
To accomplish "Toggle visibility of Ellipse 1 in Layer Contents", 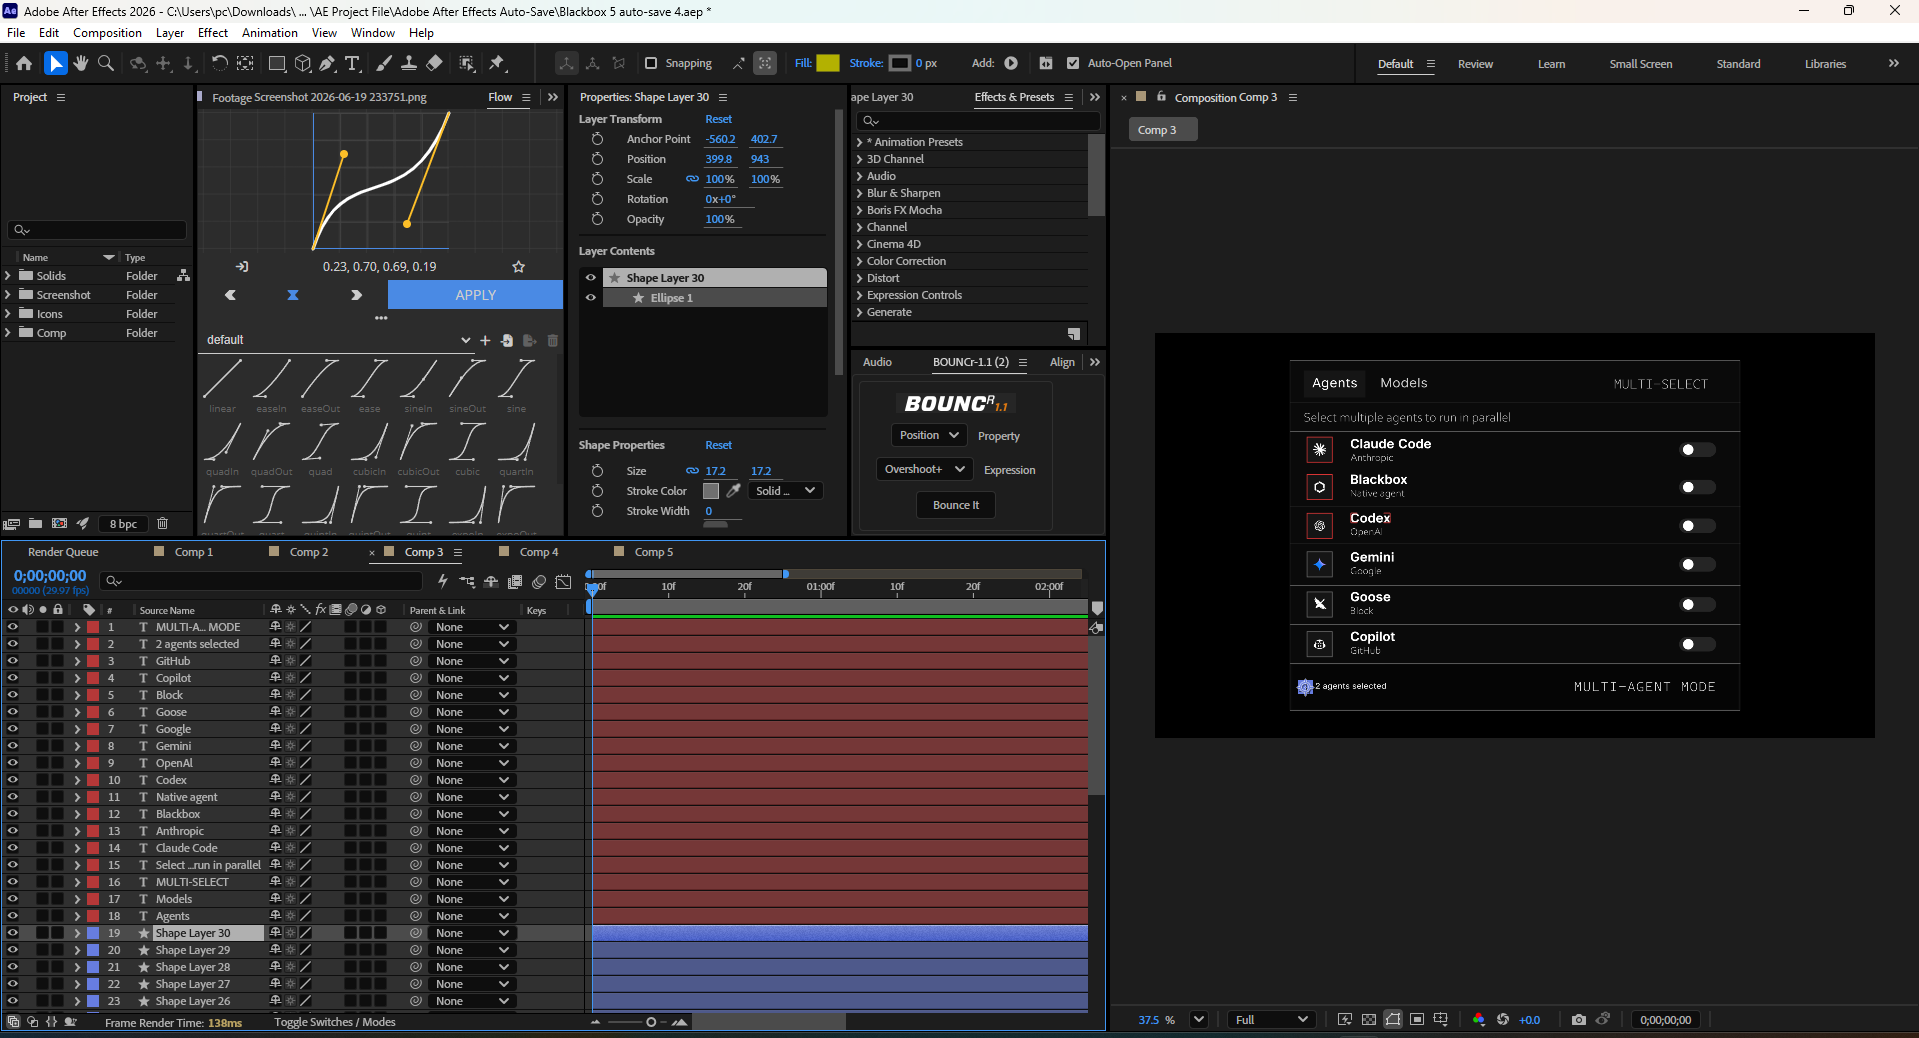I will 591,298.
